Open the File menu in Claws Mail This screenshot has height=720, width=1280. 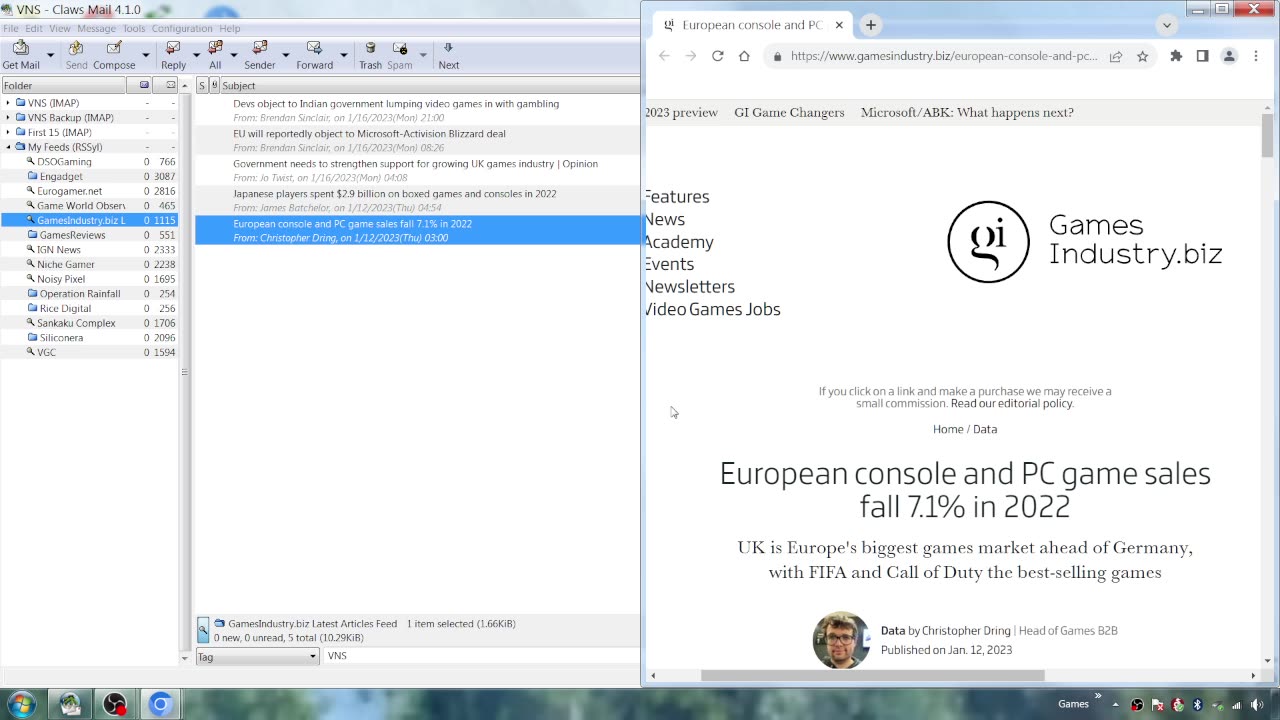pos(10,28)
